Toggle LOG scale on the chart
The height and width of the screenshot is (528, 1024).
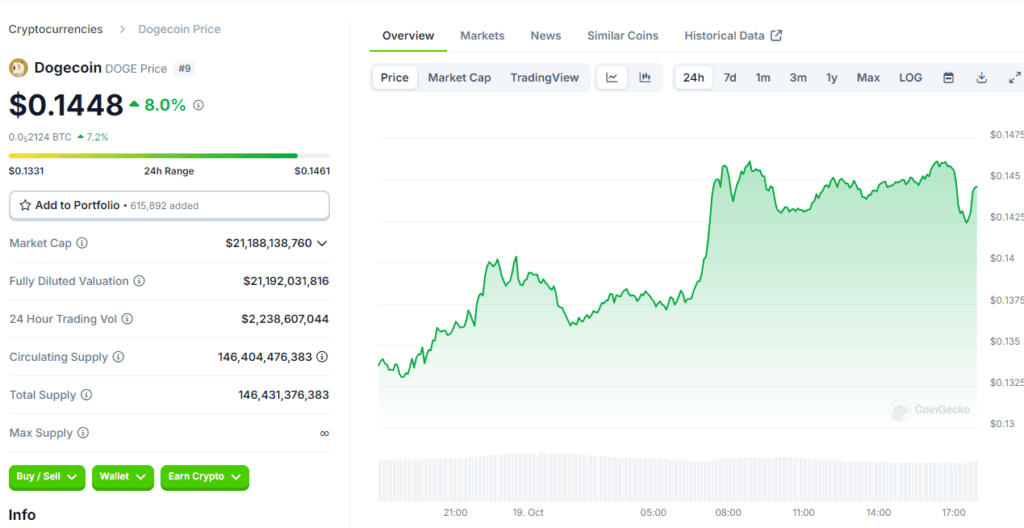coord(910,78)
